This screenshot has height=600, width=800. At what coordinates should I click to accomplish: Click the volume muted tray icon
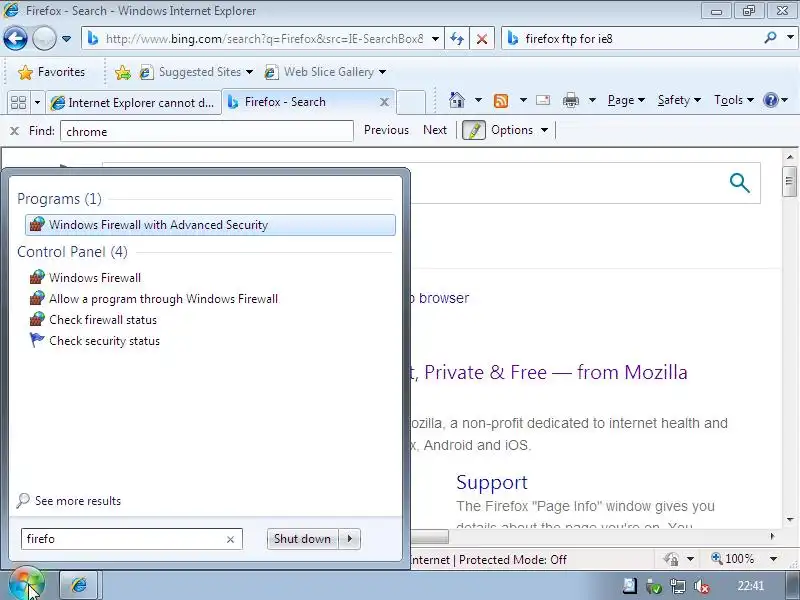point(702,586)
